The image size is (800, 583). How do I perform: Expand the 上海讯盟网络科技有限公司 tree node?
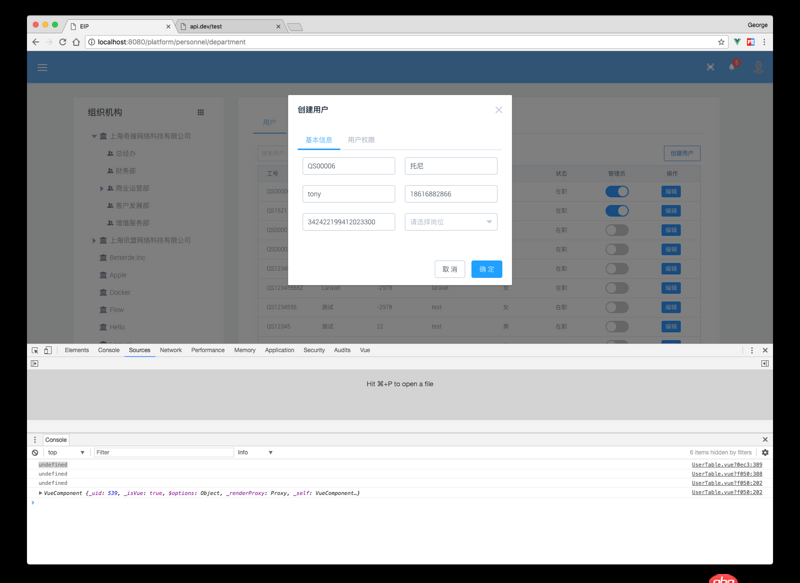point(95,240)
